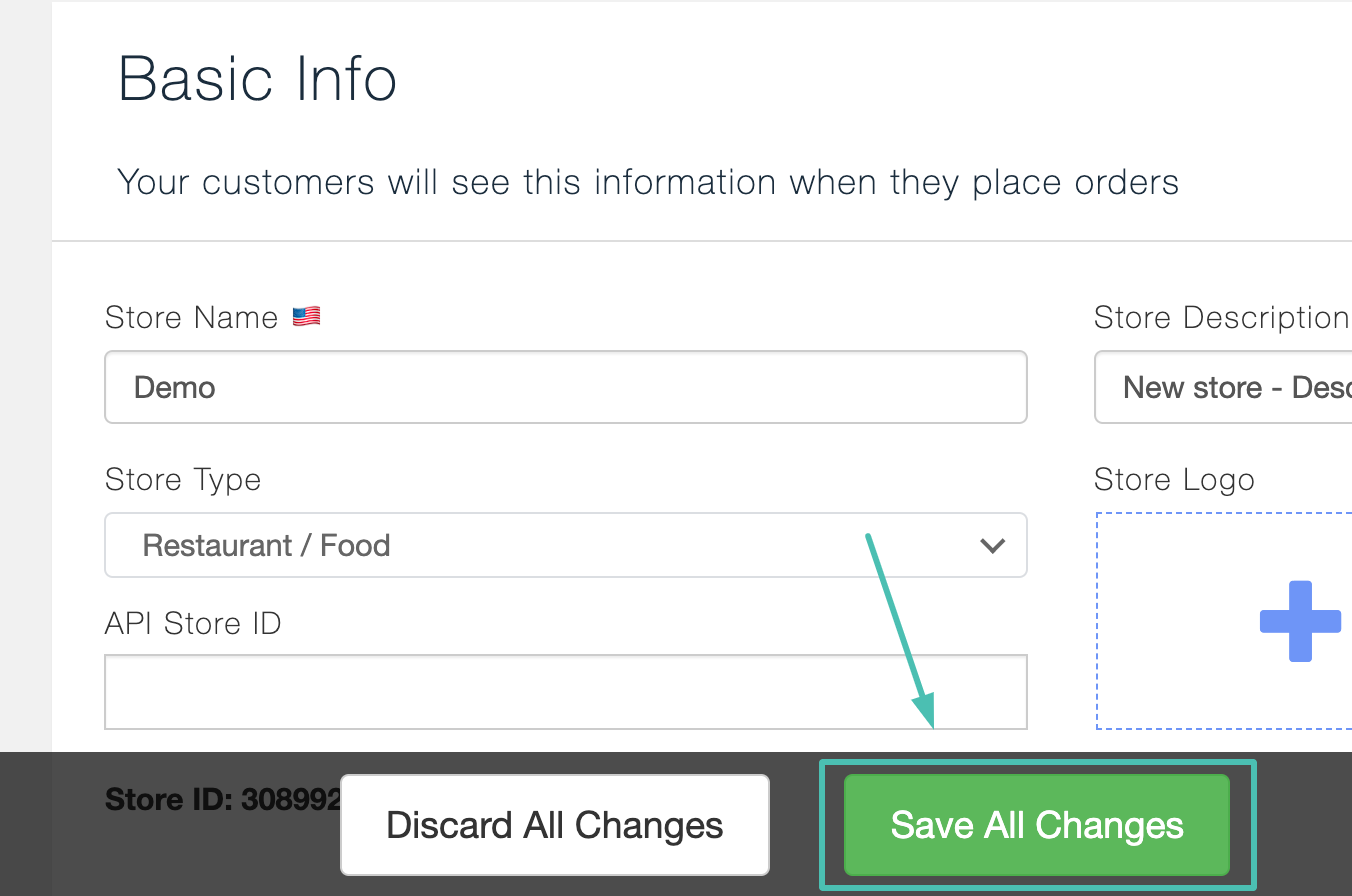Click the API Store ID label
This screenshot has width=1352, height=896.
point(193,624)
